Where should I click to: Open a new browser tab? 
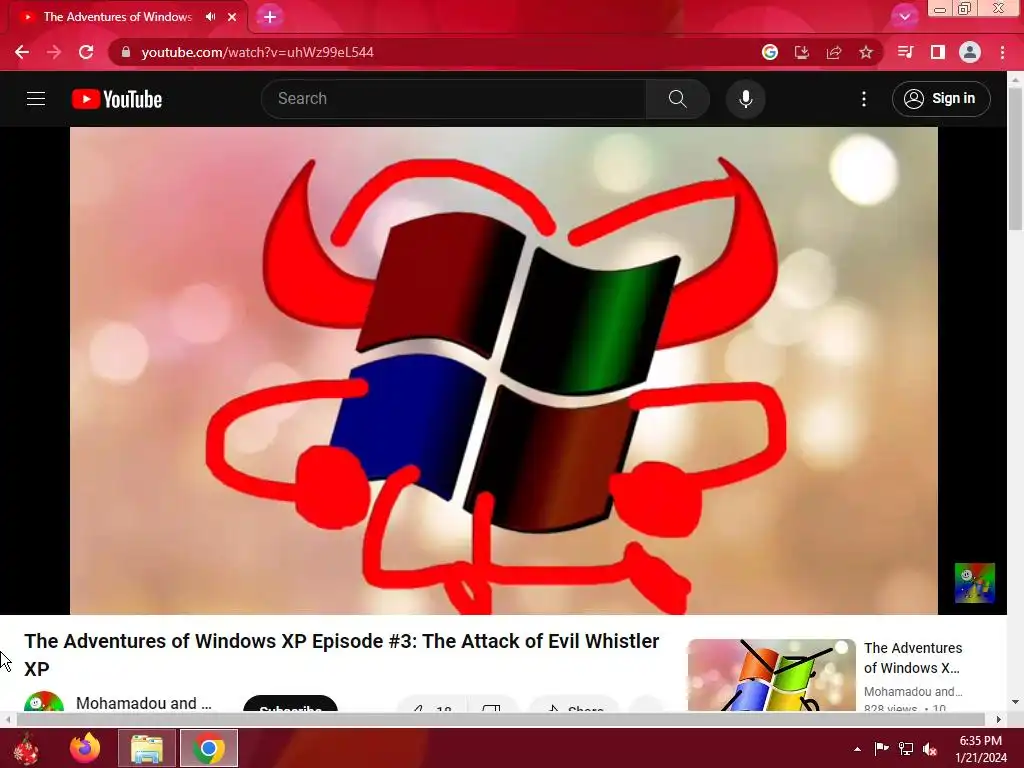point(270,17)
